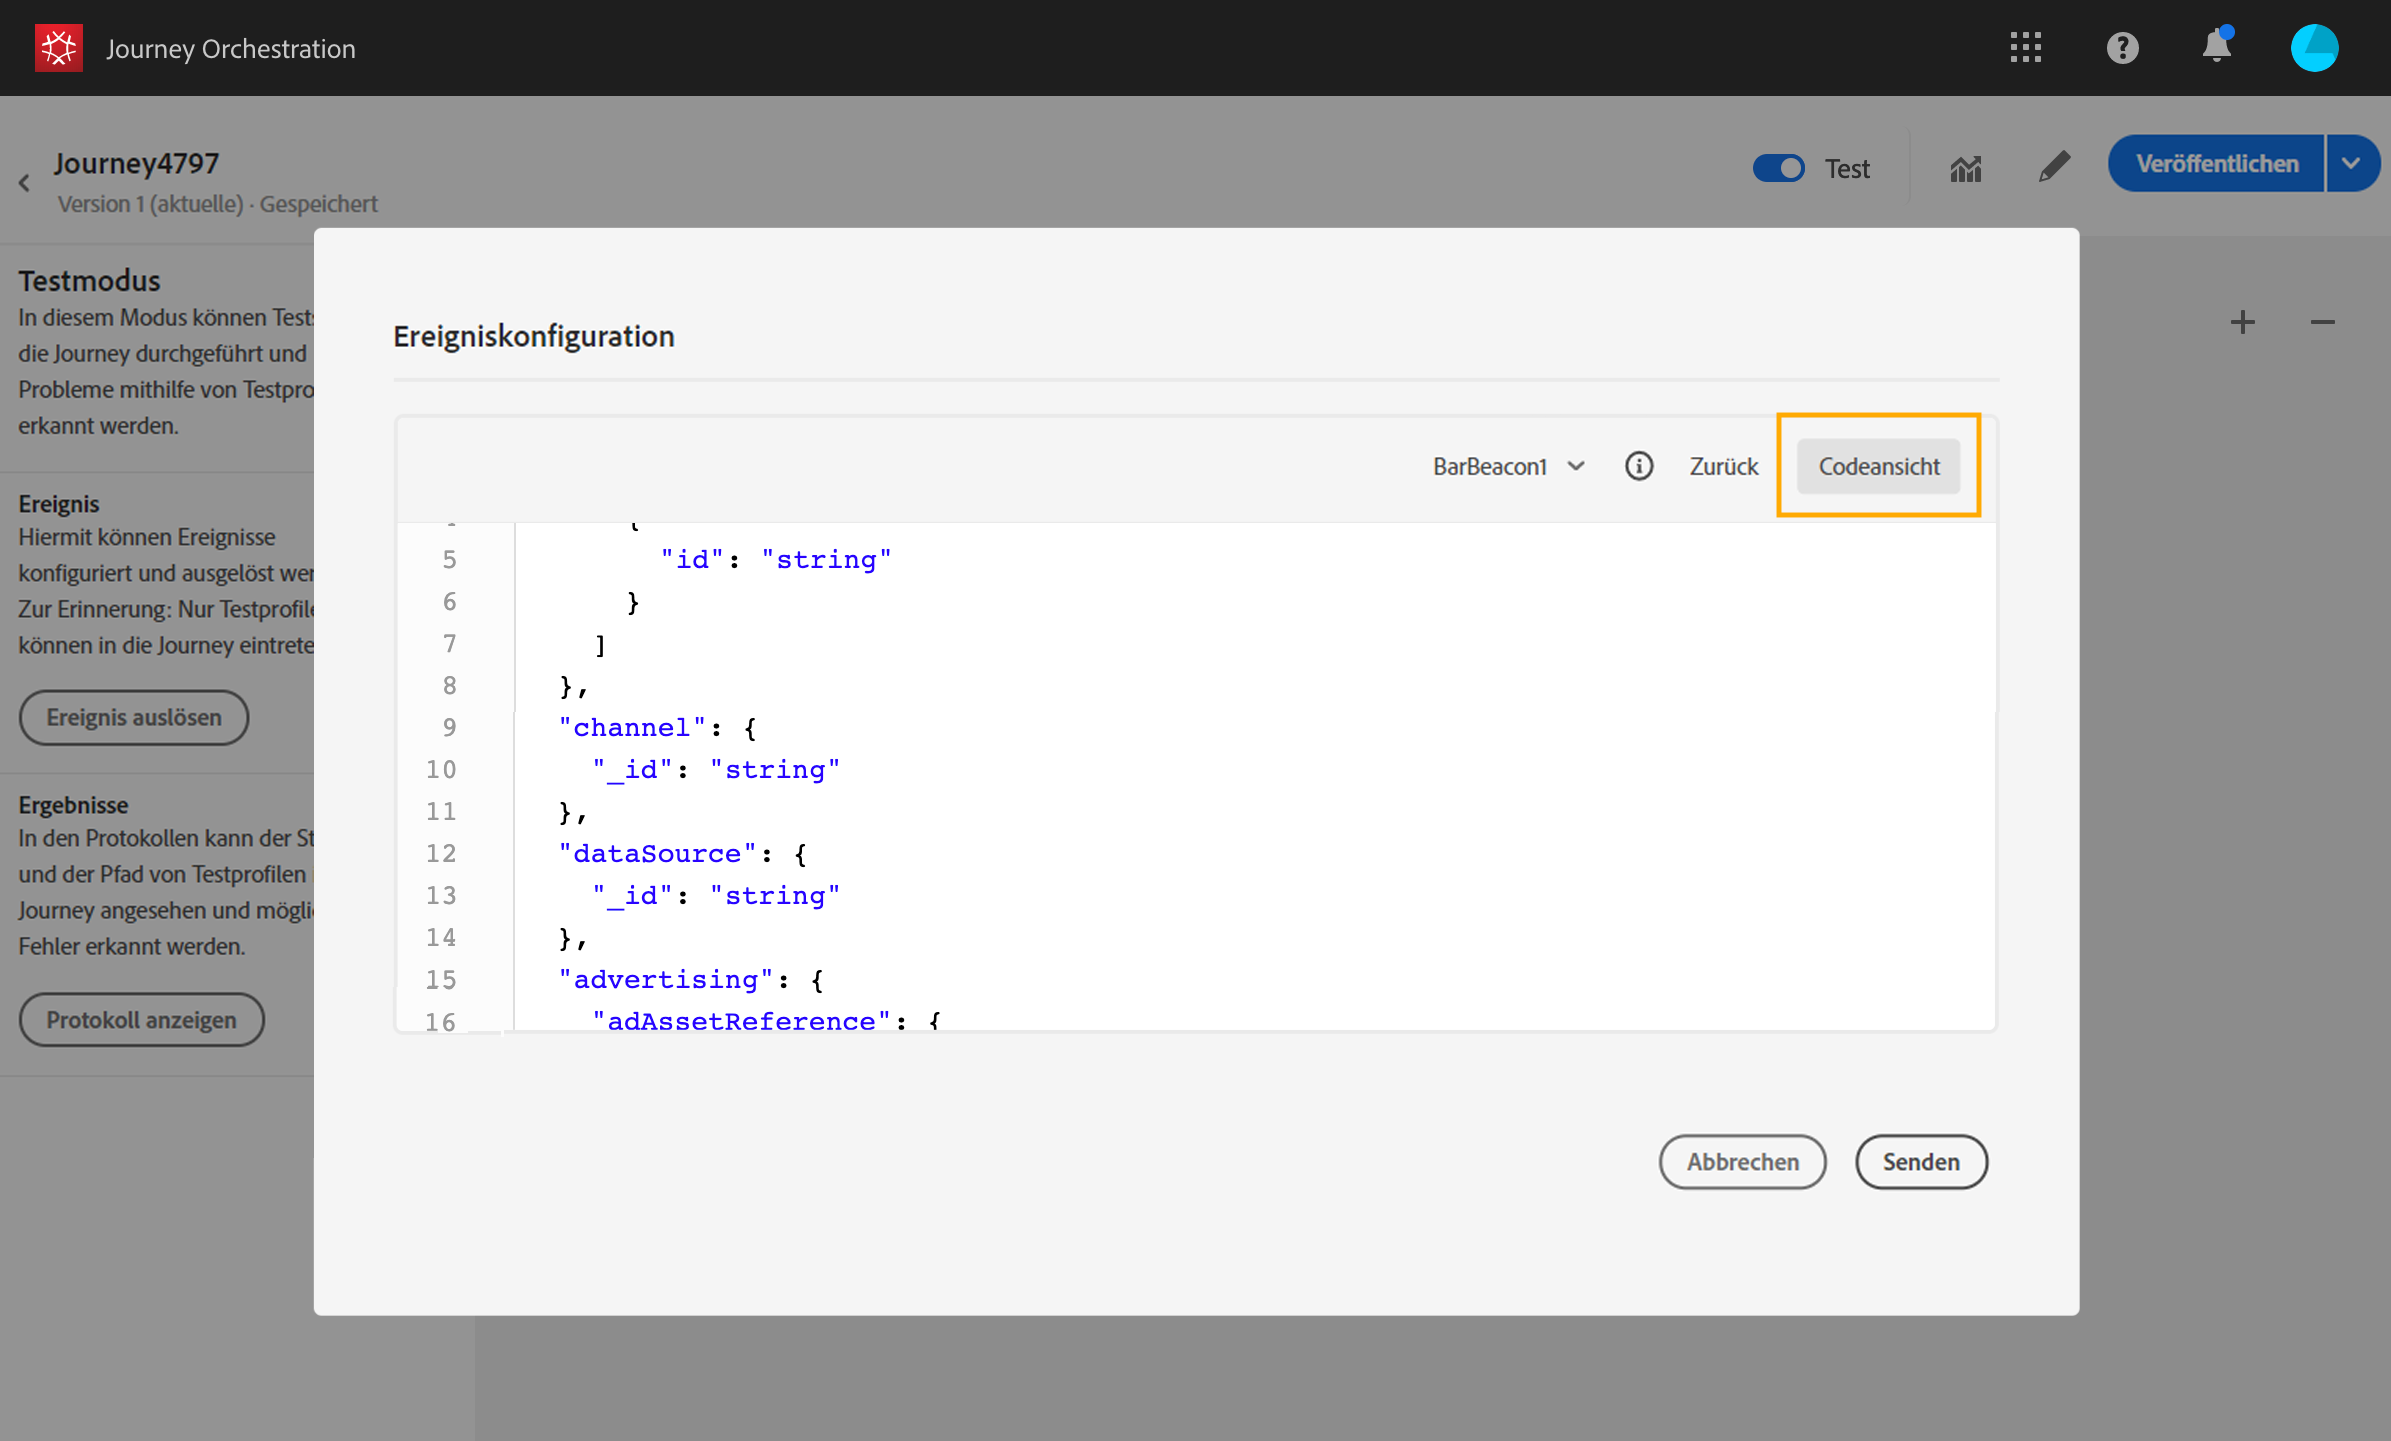Go back using arrow beside Journey4797
The width and height of the screenshot is (2391, 1441).
coord(25,183)
